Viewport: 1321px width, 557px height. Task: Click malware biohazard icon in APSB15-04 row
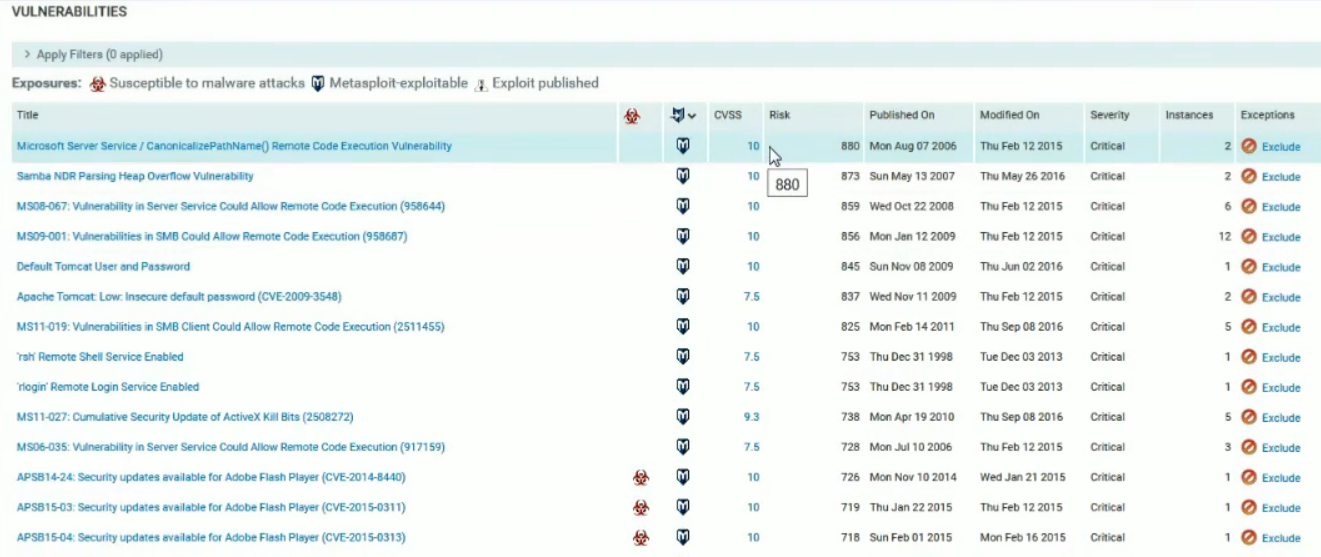coord(641,538)
